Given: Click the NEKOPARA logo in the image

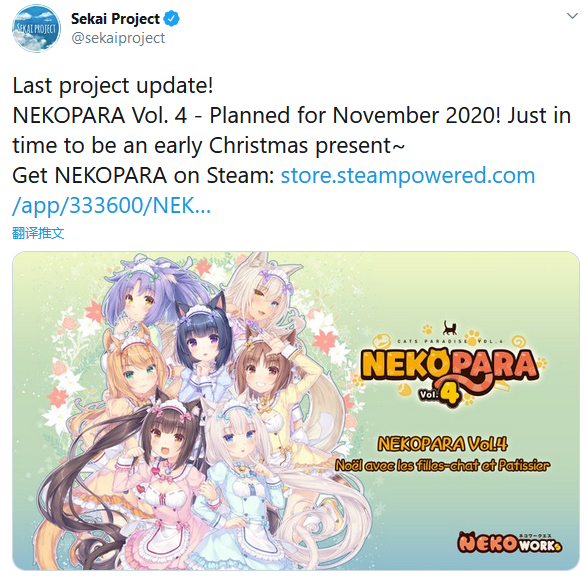Looking at the screenshot, I should pyautogui.click(x=452, y=366).
